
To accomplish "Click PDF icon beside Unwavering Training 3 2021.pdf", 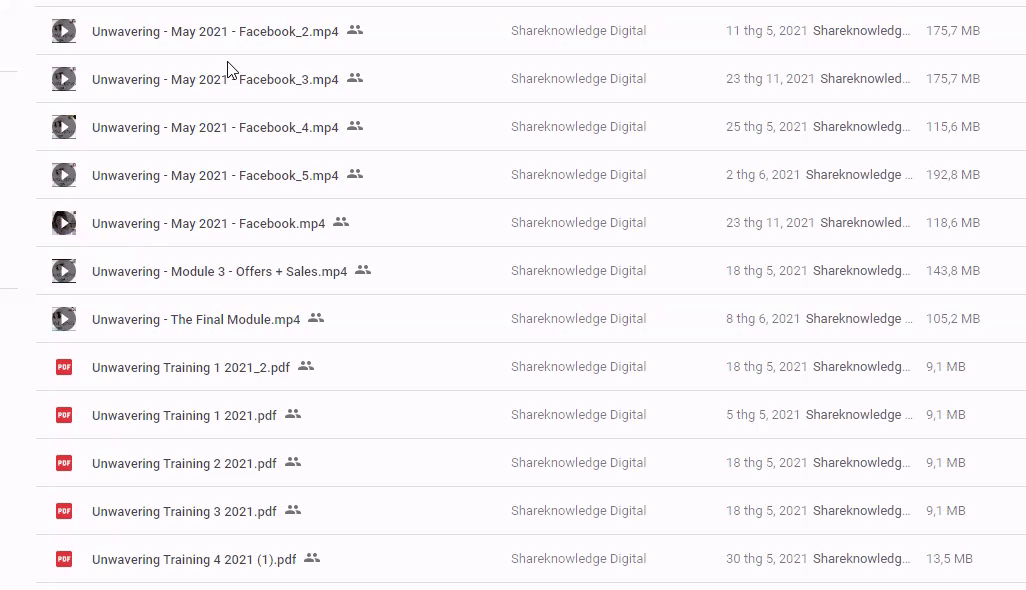I will (x=64, y=511).
